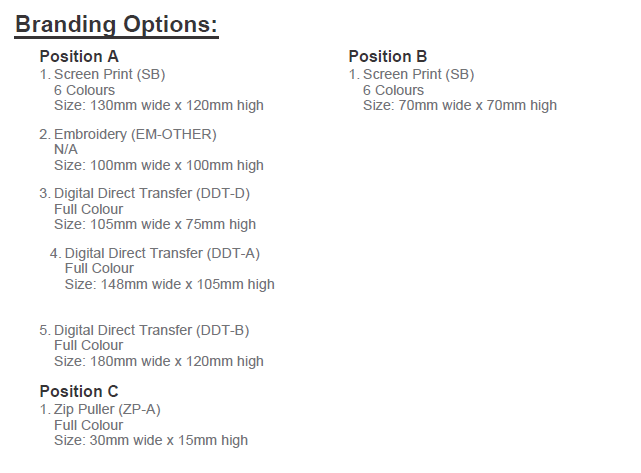Screen dimensions: 641x473
Task: Click the 100mm wide x 100mm high size
Action: (x=159, y=165)
